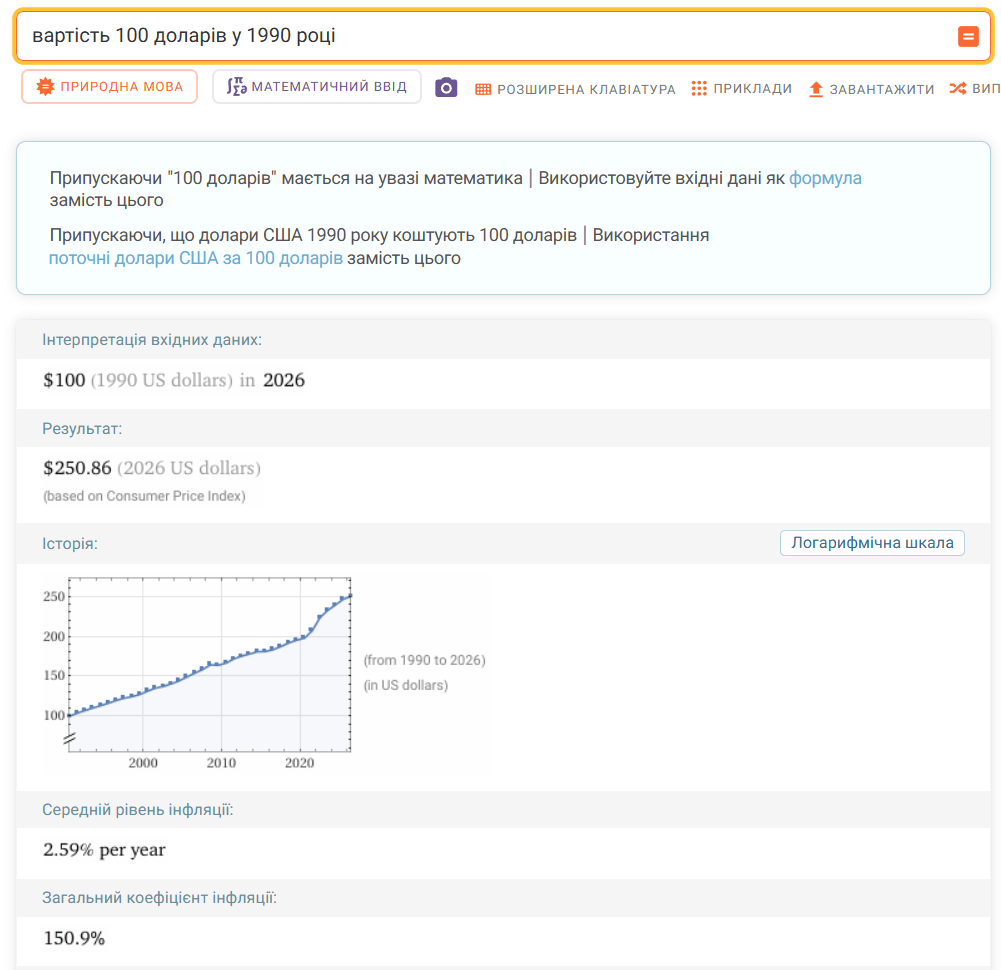Toggle Логарифмічна шкала for history plot
This screenshot has width=1001, height=970.
pyautogui.click(x=871, y=543)
